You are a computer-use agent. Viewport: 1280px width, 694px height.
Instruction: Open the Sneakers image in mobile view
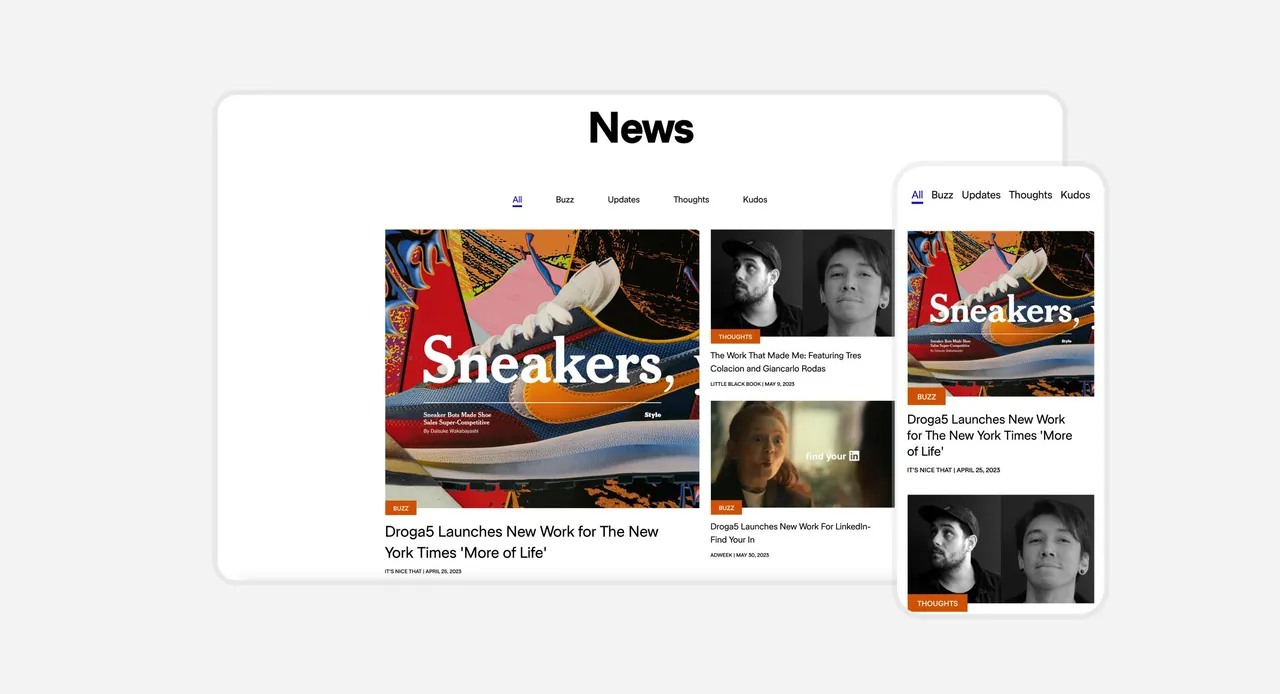[x=1000, y=314]
